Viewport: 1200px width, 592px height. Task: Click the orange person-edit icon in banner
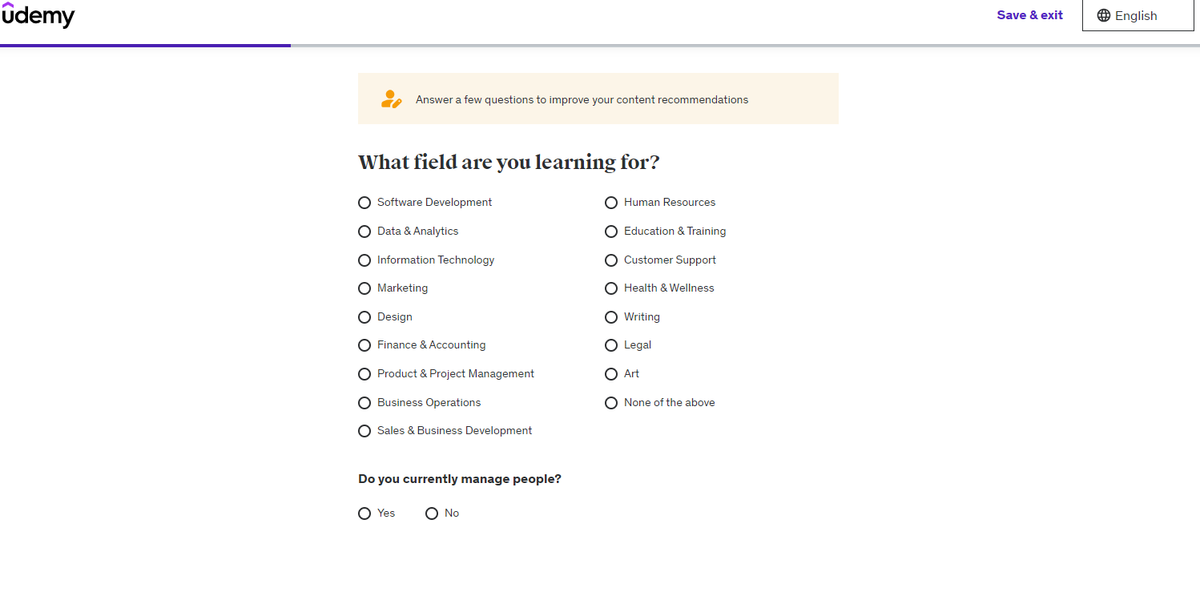391,99
